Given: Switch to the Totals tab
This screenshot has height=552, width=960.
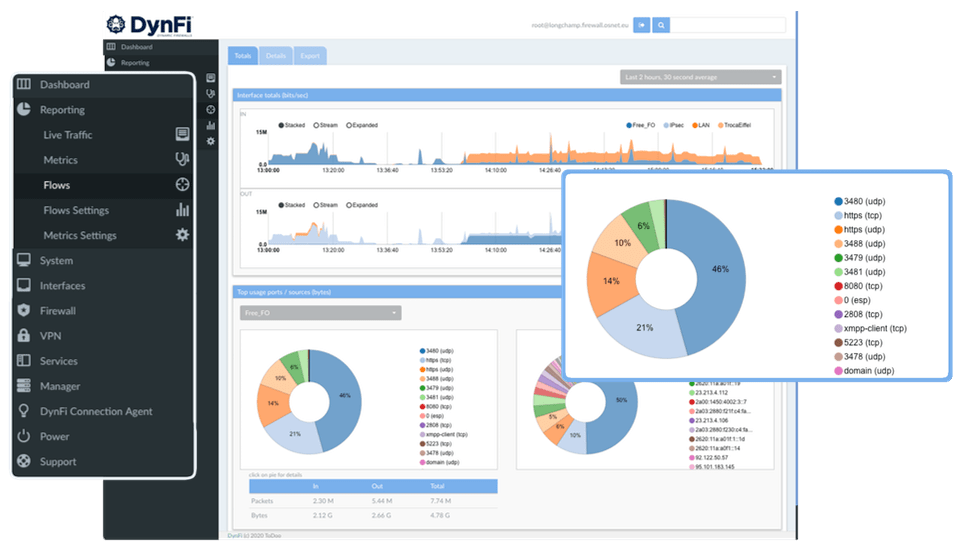Looking at the screenshot, I should [243, 56].
